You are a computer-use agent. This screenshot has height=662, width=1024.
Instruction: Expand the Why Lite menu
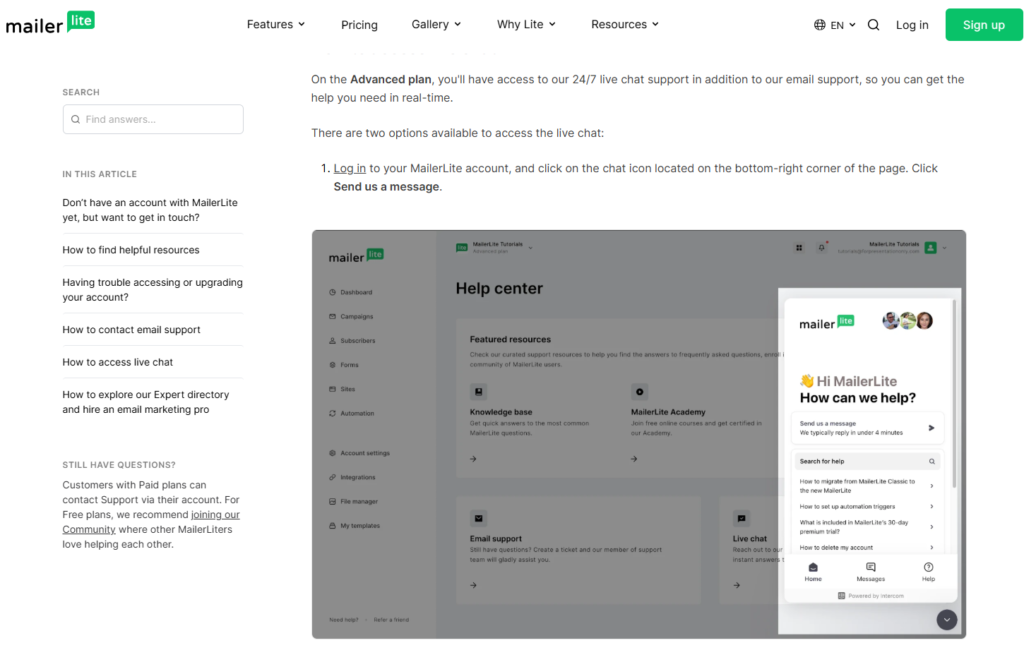pos(526,24)
